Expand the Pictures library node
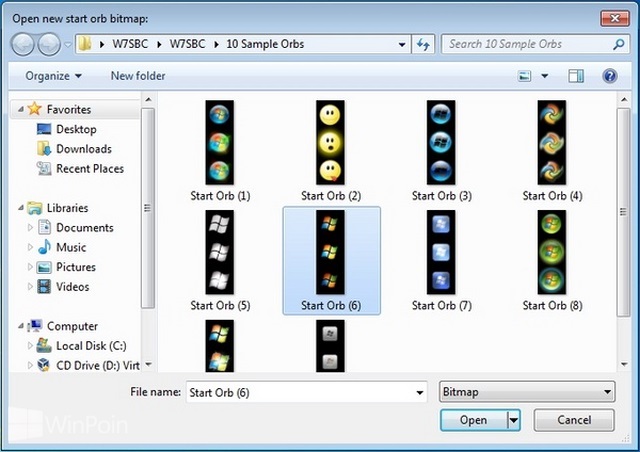The width and height of the screenshot is (640, 452). click(x=30, y=267)
